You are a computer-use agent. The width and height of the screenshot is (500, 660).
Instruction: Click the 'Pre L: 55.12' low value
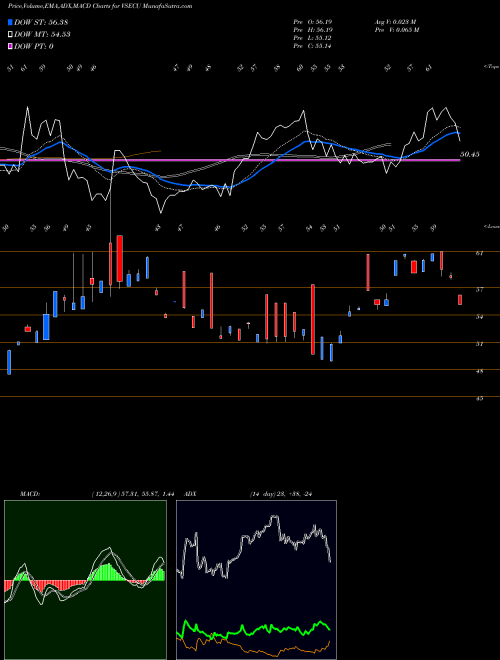coord(313,38)
